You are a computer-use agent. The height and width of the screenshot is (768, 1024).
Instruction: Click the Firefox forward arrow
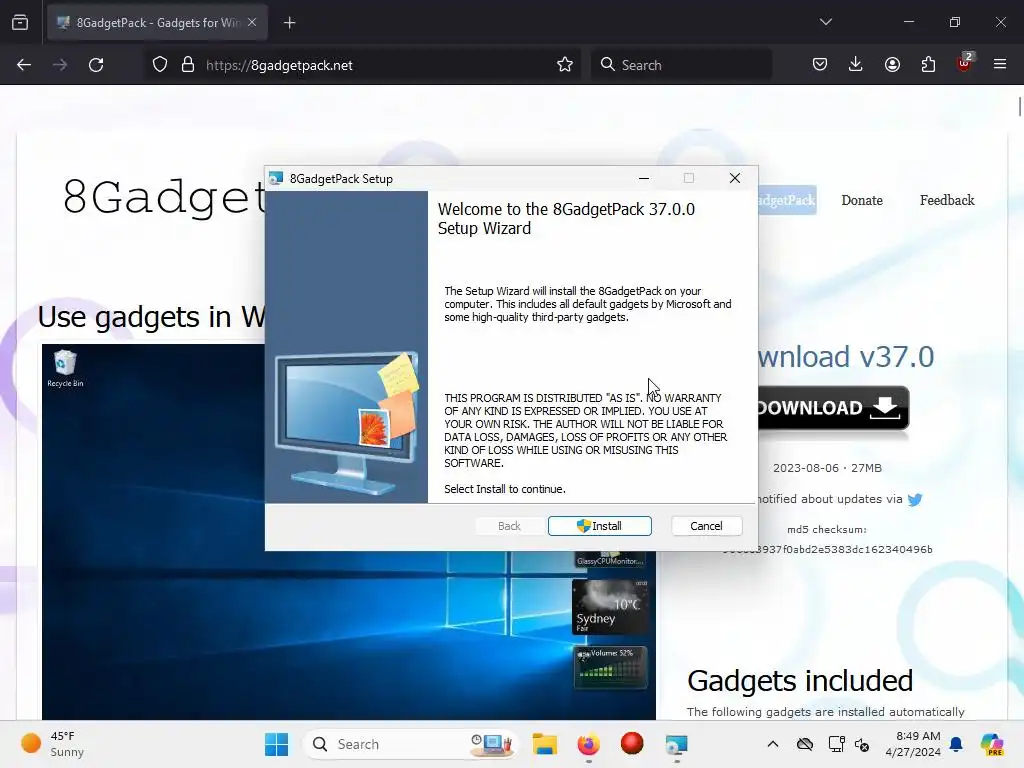[60, 65]
